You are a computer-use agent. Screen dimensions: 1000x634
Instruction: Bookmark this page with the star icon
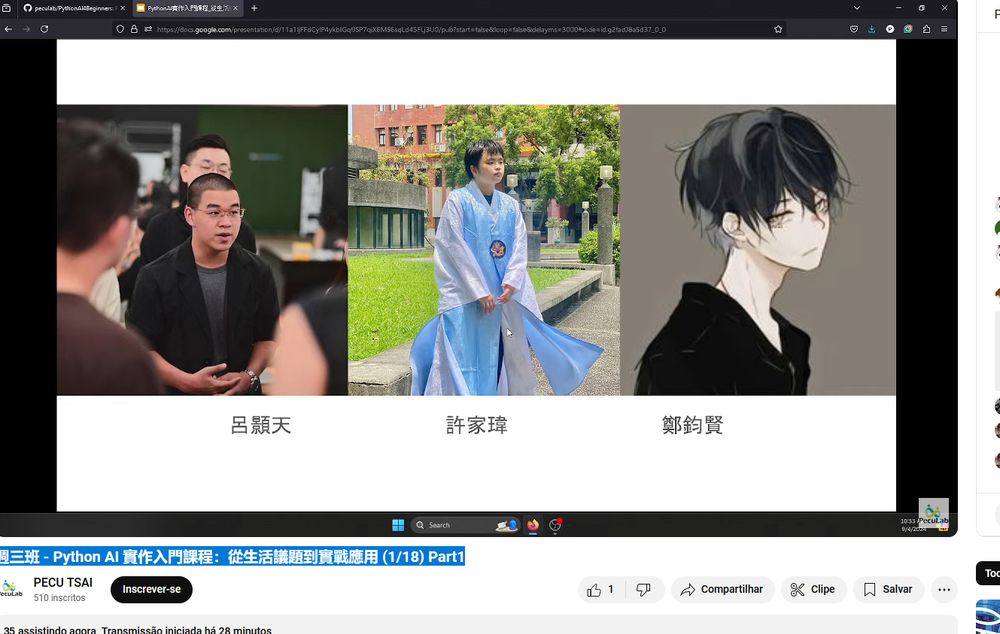(778, 29)
